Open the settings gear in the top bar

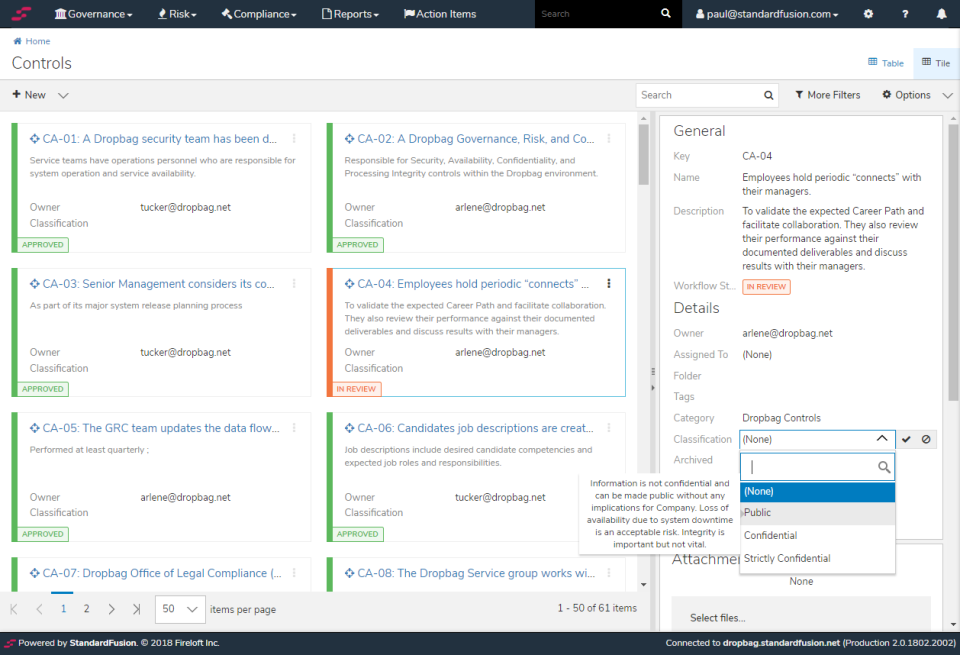868,13
